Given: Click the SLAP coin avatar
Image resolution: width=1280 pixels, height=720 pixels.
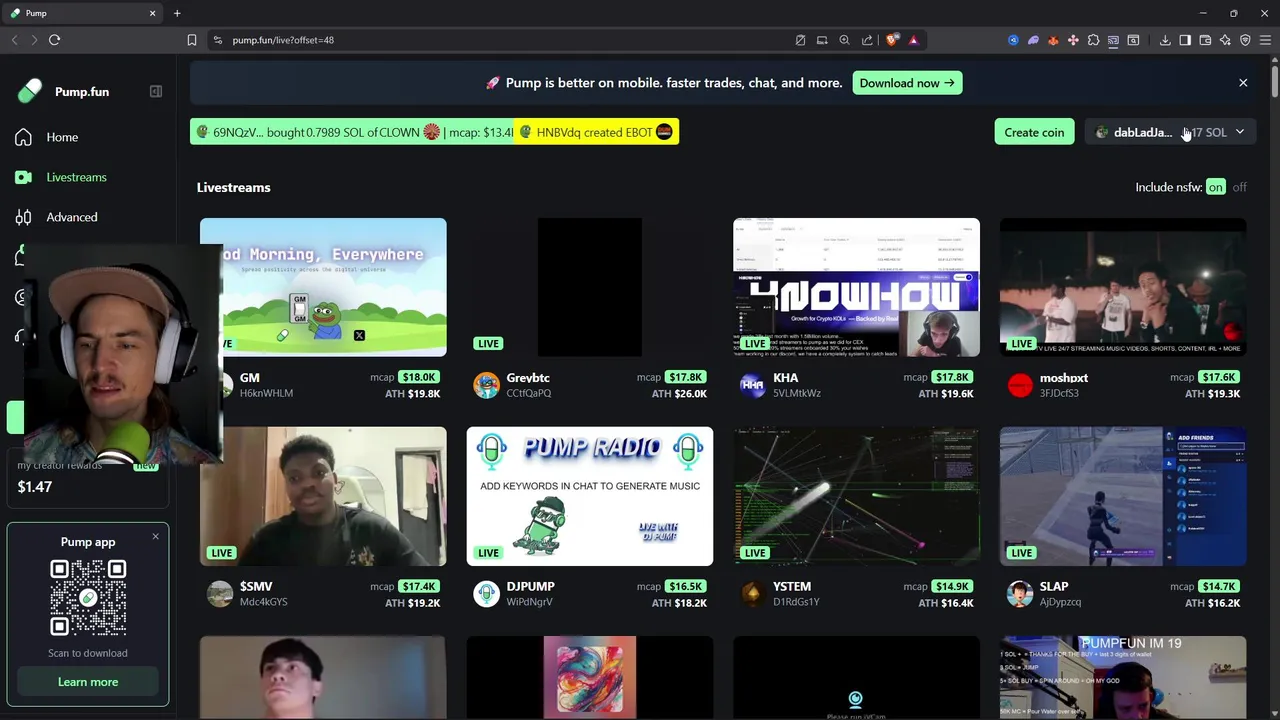Looking at the screenshot, I should pos(1020,594).
